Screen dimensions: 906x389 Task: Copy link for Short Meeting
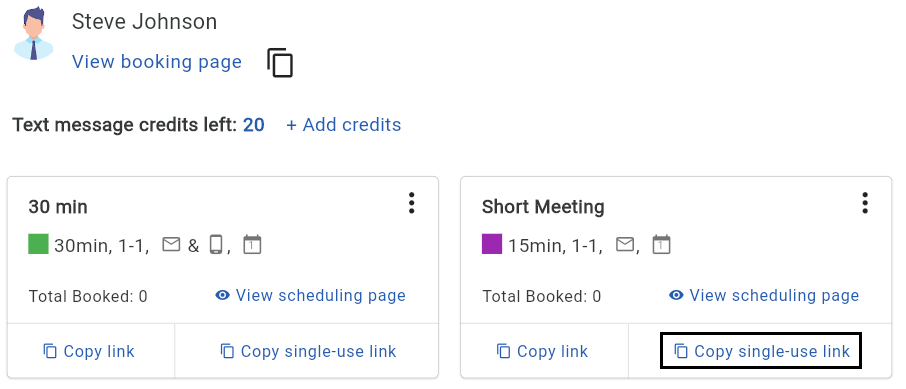coord(543,351)
